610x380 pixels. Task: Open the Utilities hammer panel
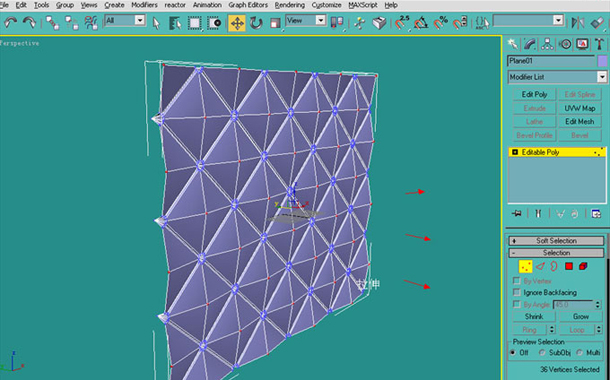click(x=599, y=44)
